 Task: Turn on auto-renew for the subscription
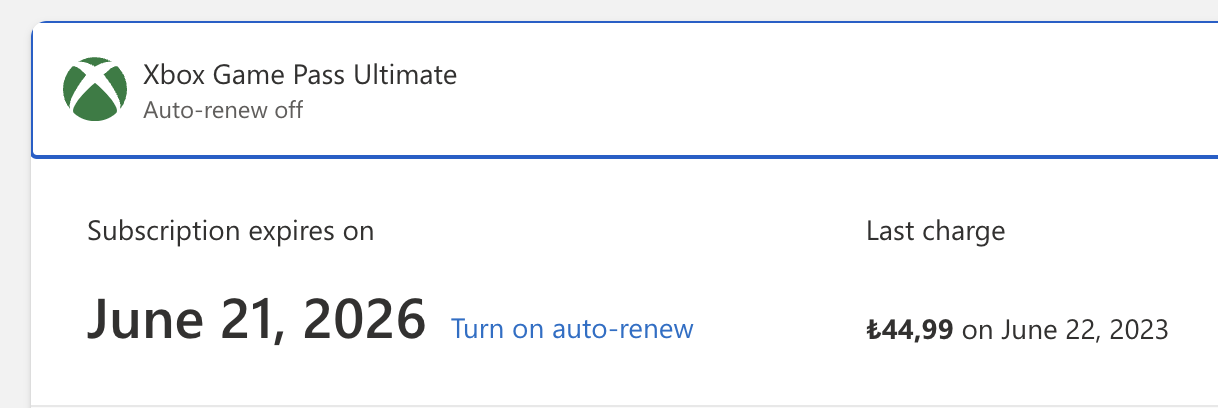pos(572,328)
